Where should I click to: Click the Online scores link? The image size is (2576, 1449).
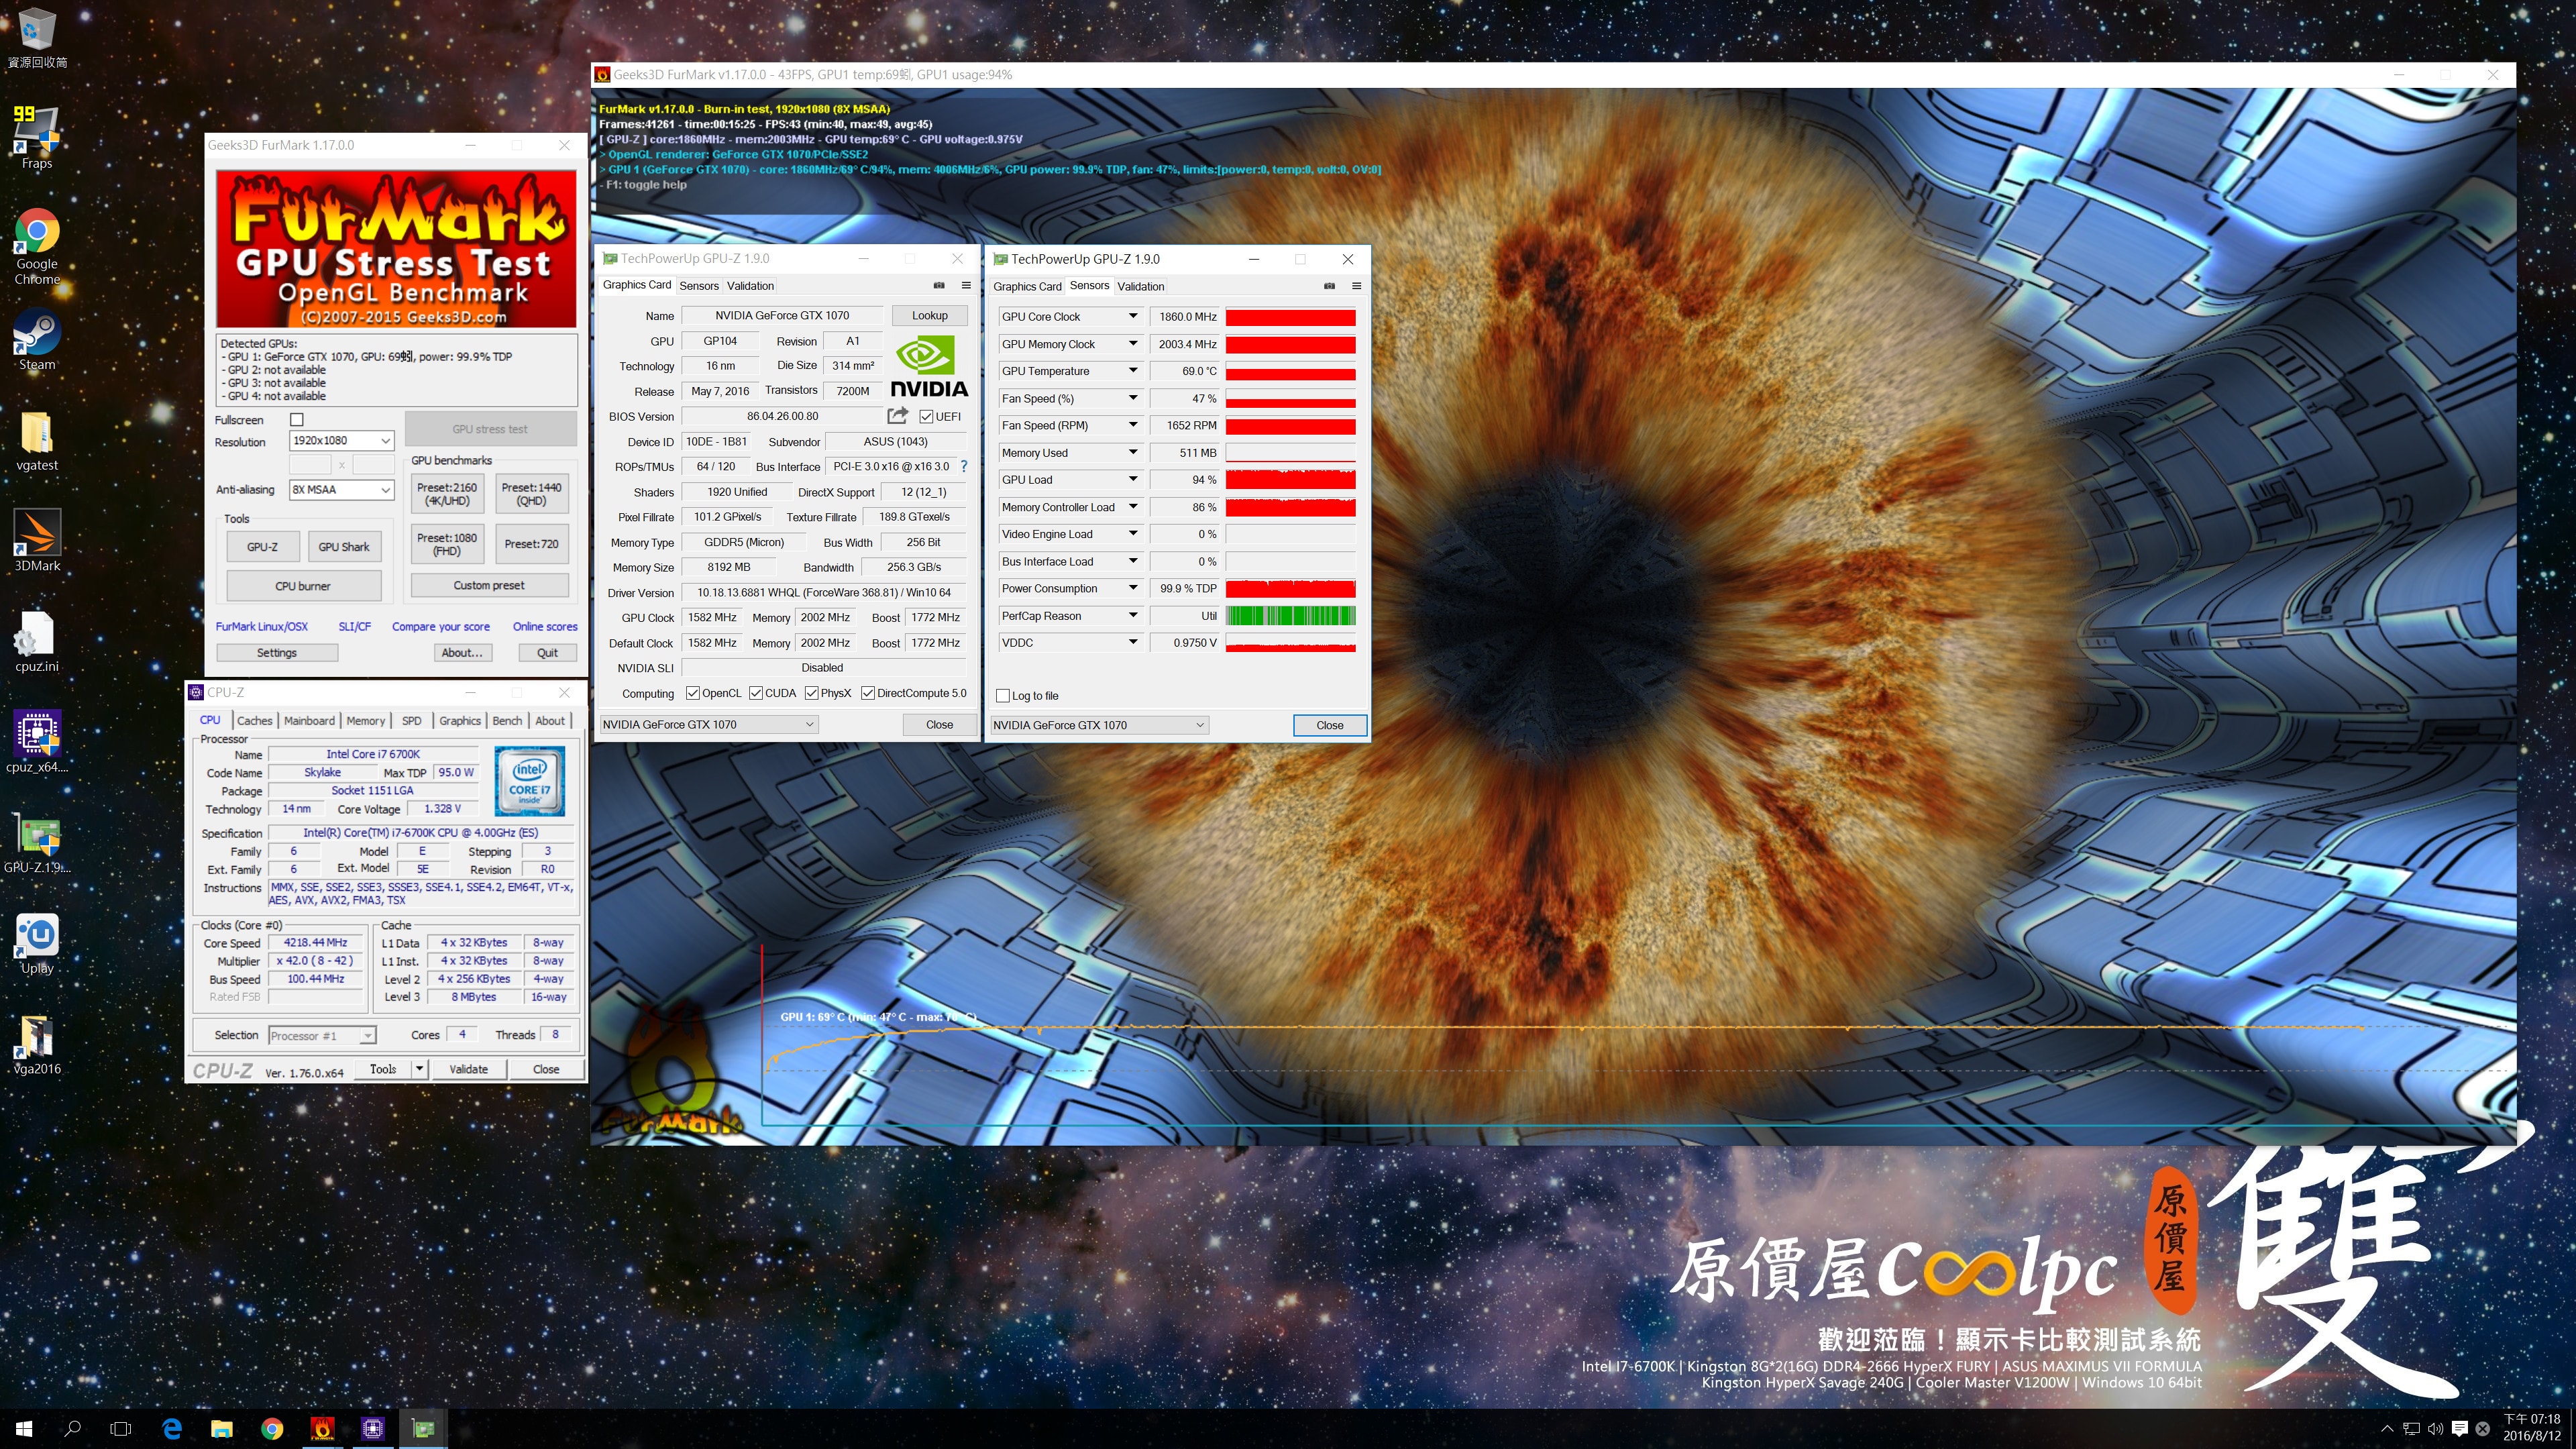545,627
